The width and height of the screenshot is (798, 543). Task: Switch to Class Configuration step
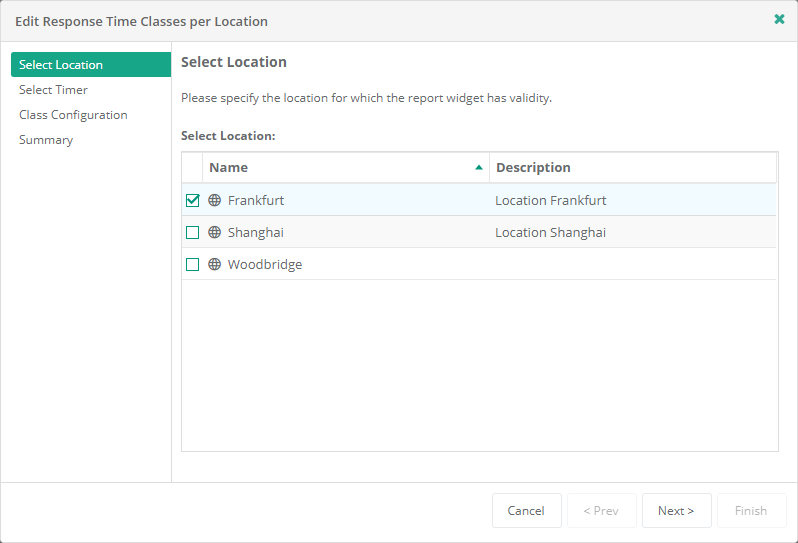[x=73, y=115]
